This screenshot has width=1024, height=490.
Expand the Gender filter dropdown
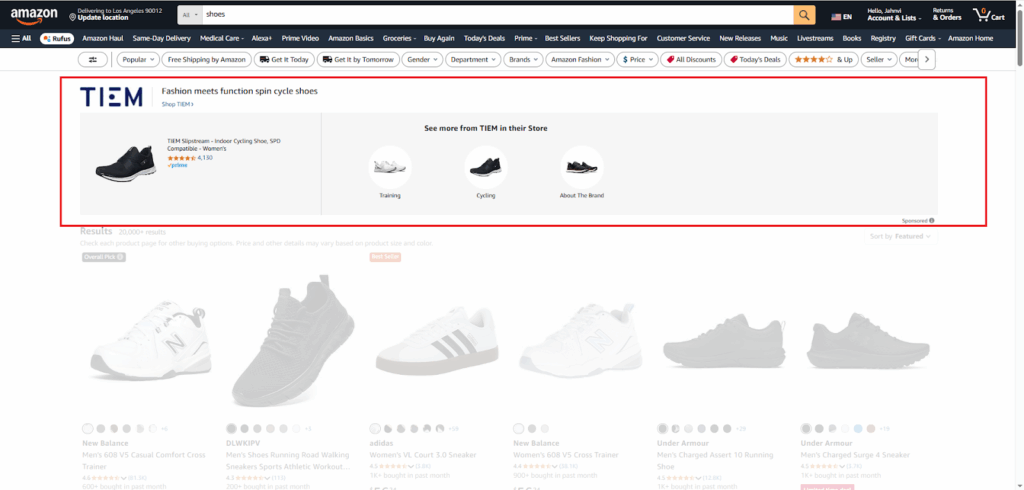(422, 59)
